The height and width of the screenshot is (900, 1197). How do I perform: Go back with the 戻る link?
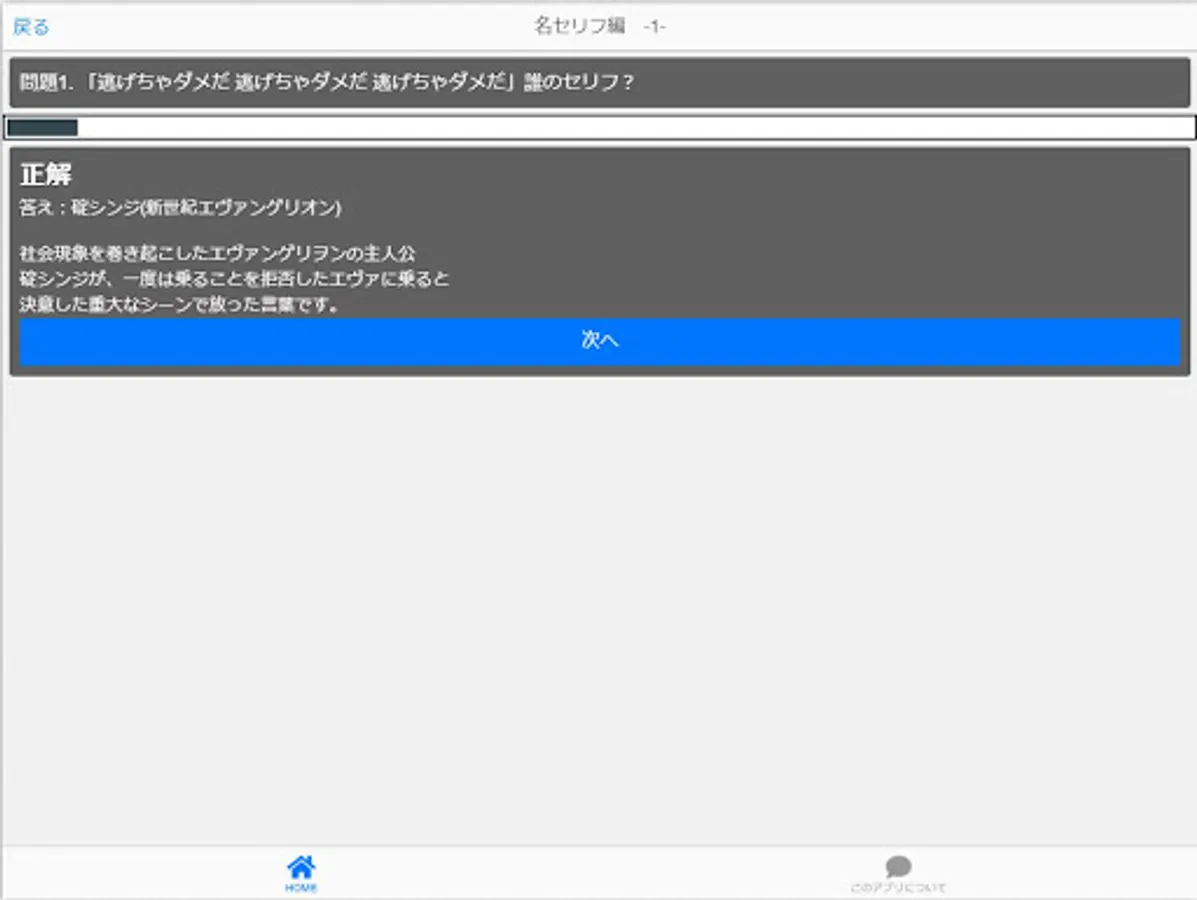31,27
